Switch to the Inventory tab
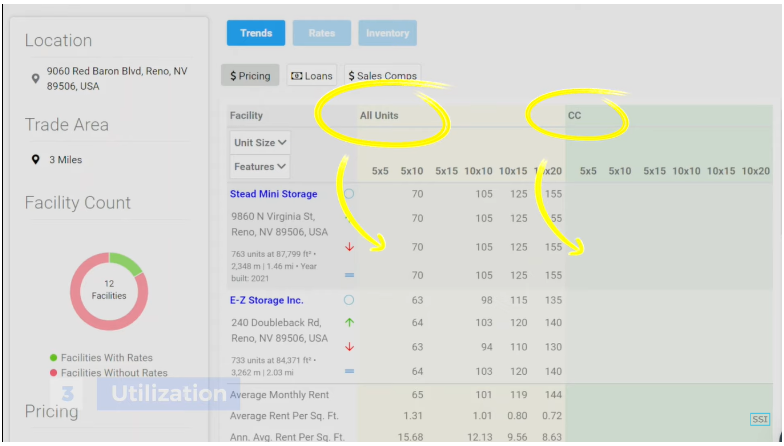784x446 pixels. coord(388,33)
